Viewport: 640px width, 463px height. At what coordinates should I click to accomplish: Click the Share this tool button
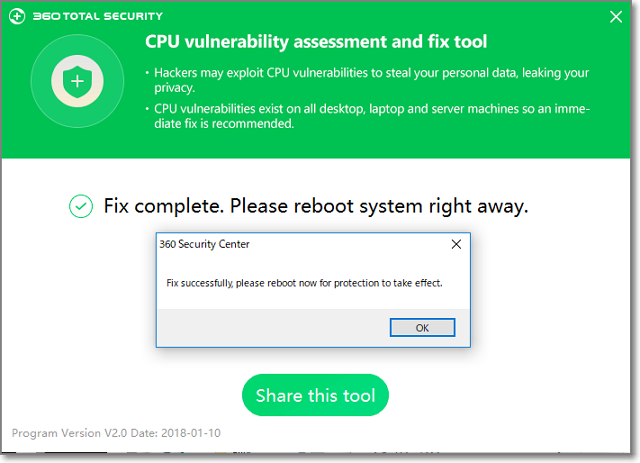point(315,395)
